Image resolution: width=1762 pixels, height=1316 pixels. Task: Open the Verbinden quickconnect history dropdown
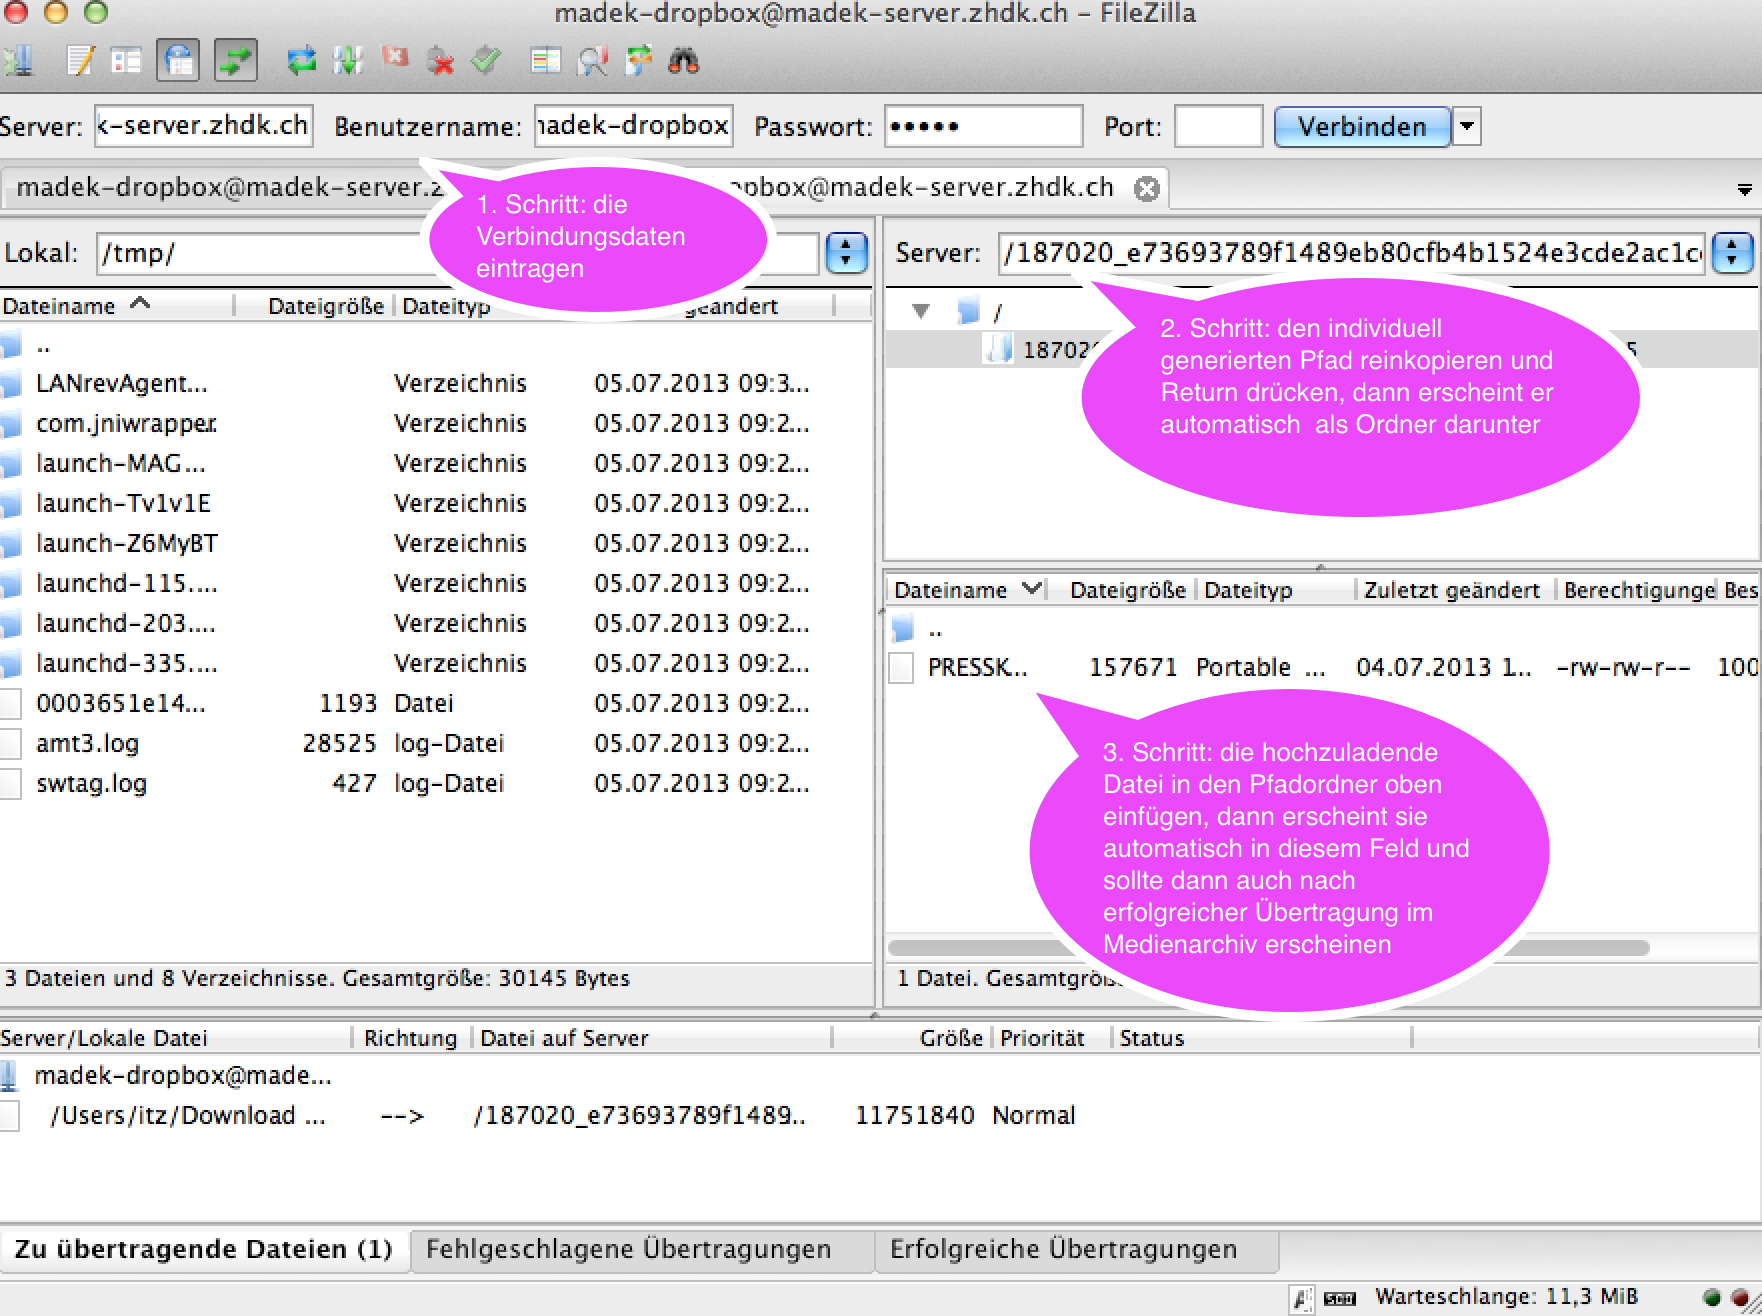[x=1466, y=127]
